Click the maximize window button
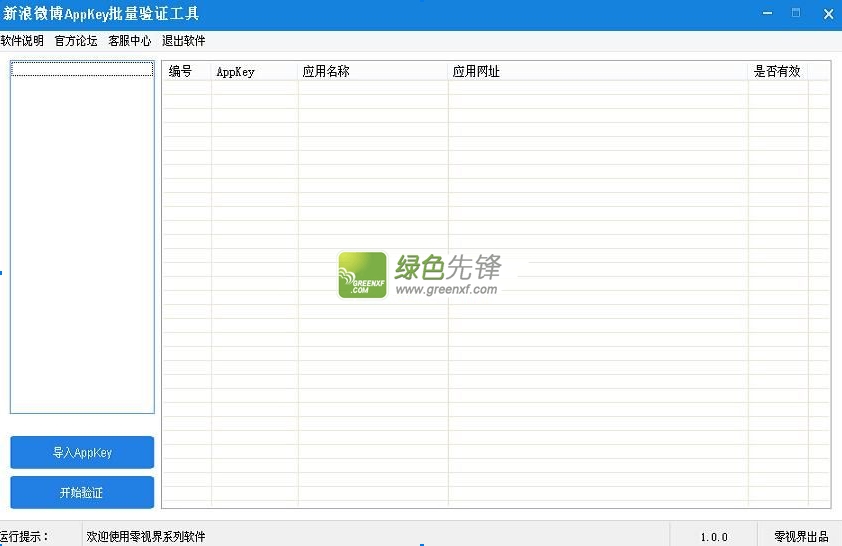 [796, 13]
